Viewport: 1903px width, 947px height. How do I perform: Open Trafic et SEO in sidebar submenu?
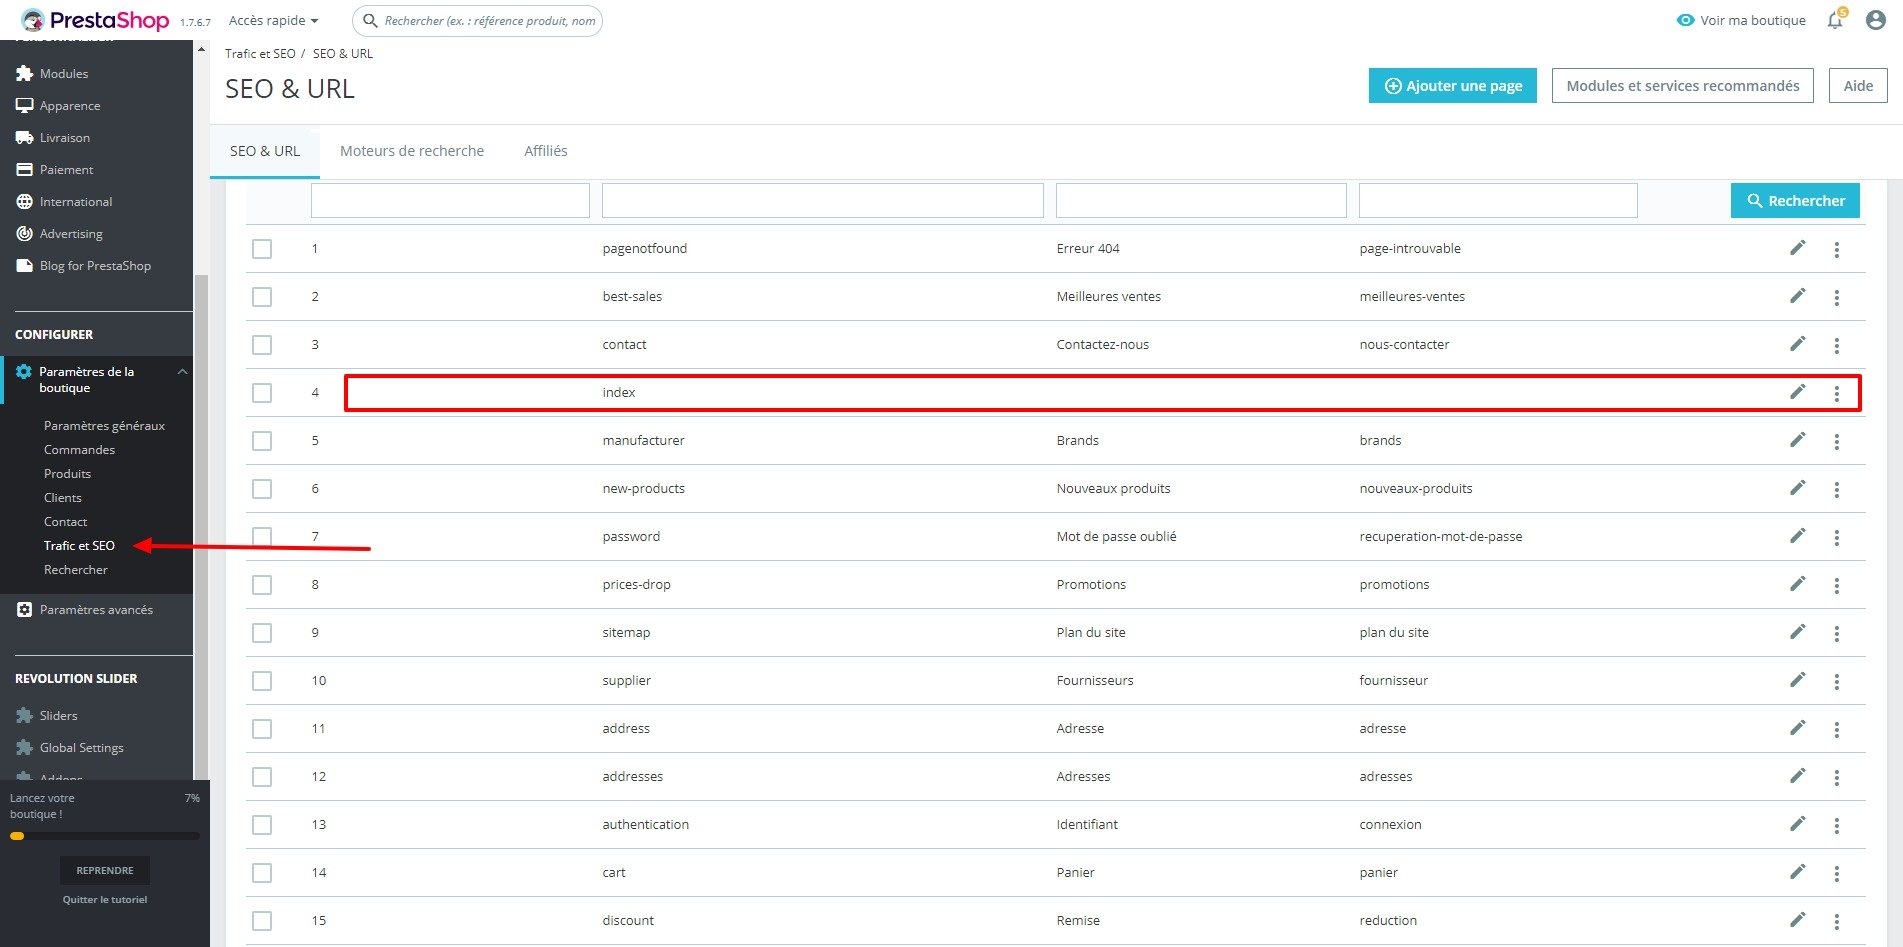click(x=79, y=545)
